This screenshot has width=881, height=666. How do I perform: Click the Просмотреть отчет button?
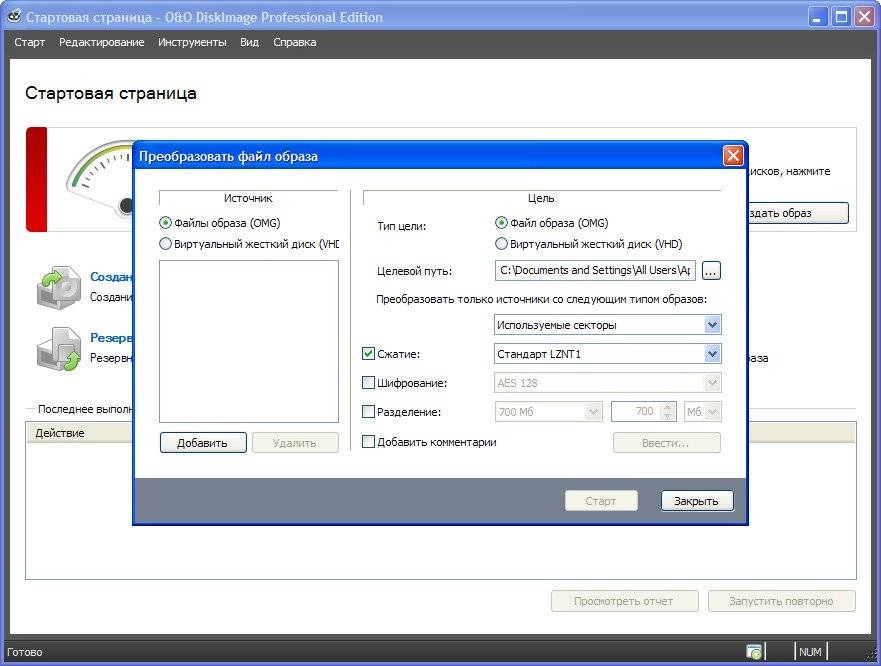click(624, 601)
